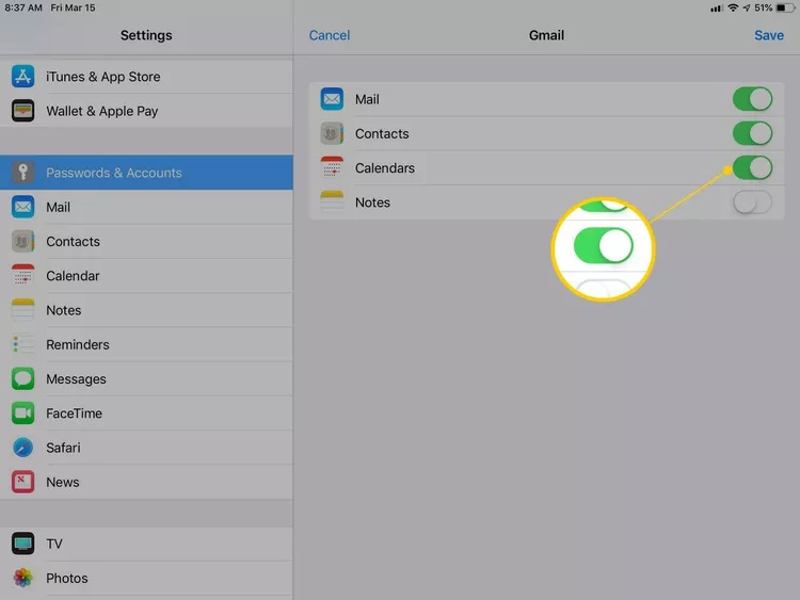Select the News app icon
The image size is (800, 600).
[23, 482]
